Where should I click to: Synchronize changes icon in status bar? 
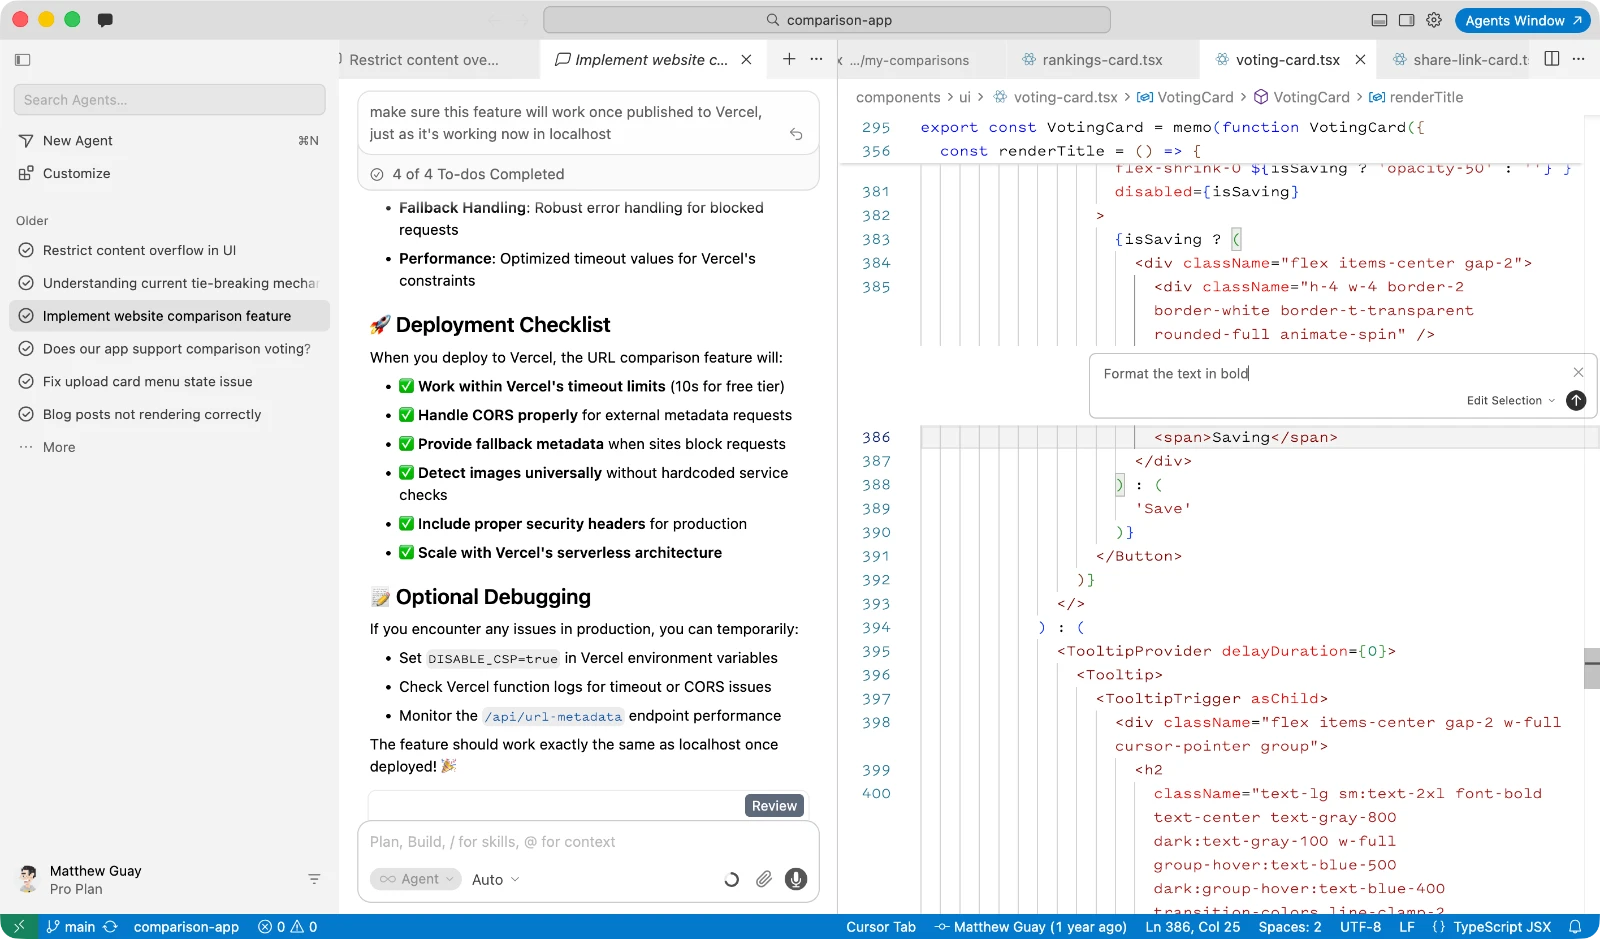click(110, 927)
